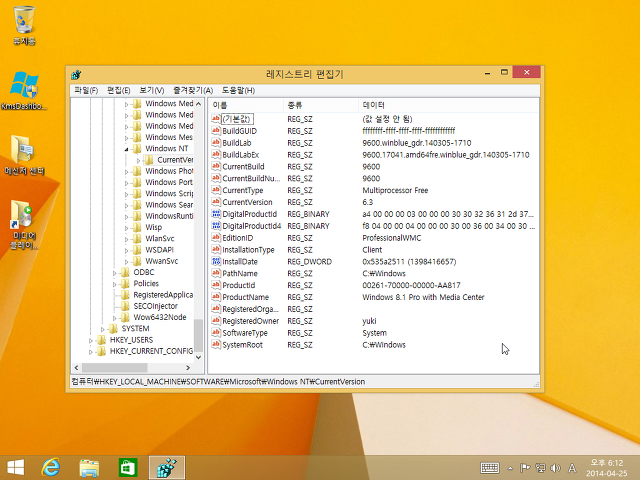640x480 pixels.
Task: Open the 즐겨찾기(A) menu
Action: (x=193, y=90)
